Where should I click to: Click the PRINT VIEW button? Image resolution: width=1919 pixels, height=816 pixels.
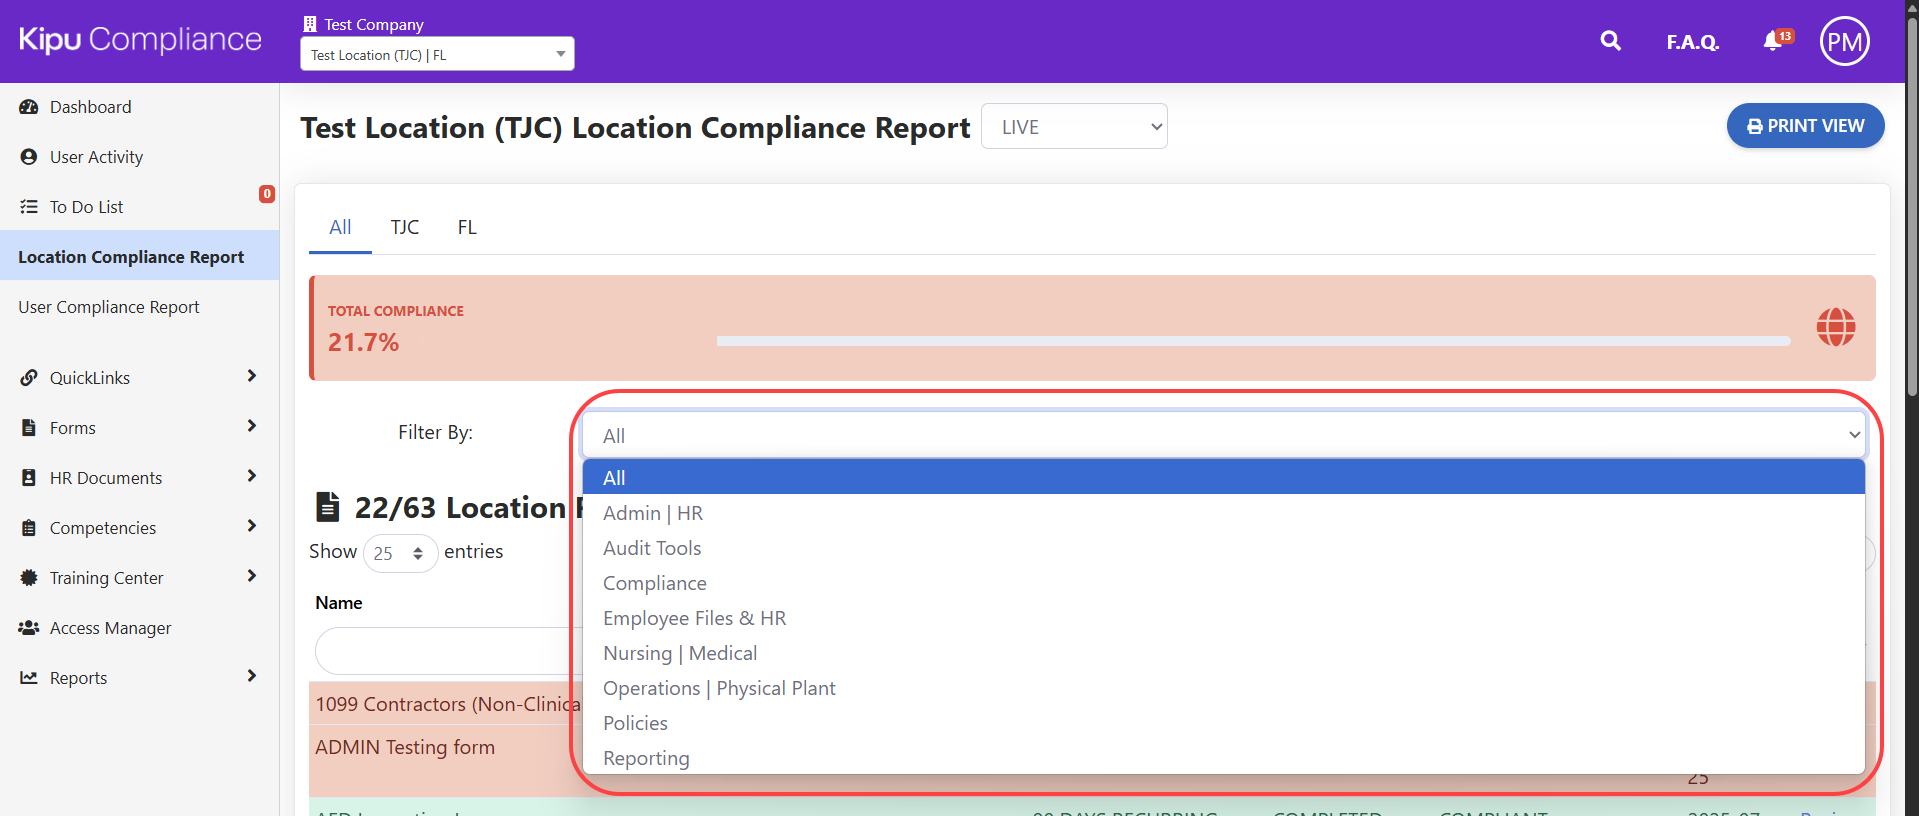click(1805, 126)
